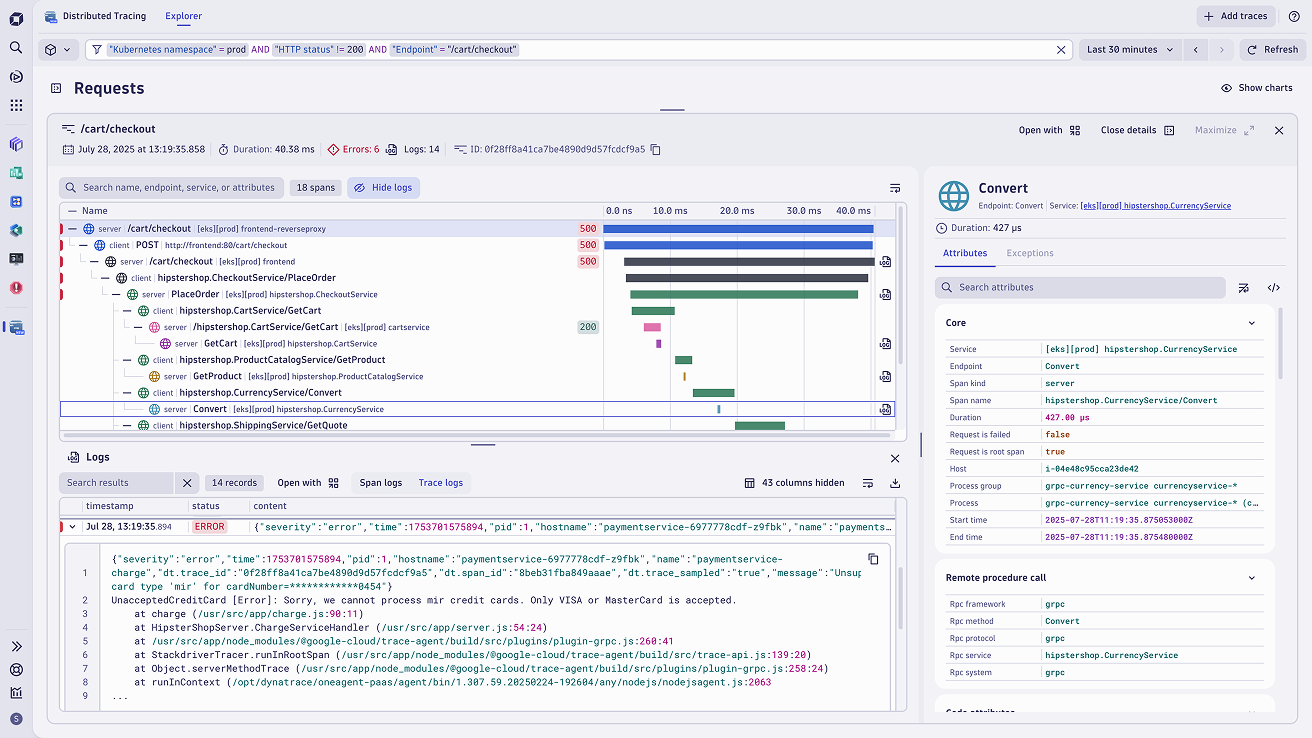
Task: Copy the trace ID to clipboard
Action: tap(656, 150)
